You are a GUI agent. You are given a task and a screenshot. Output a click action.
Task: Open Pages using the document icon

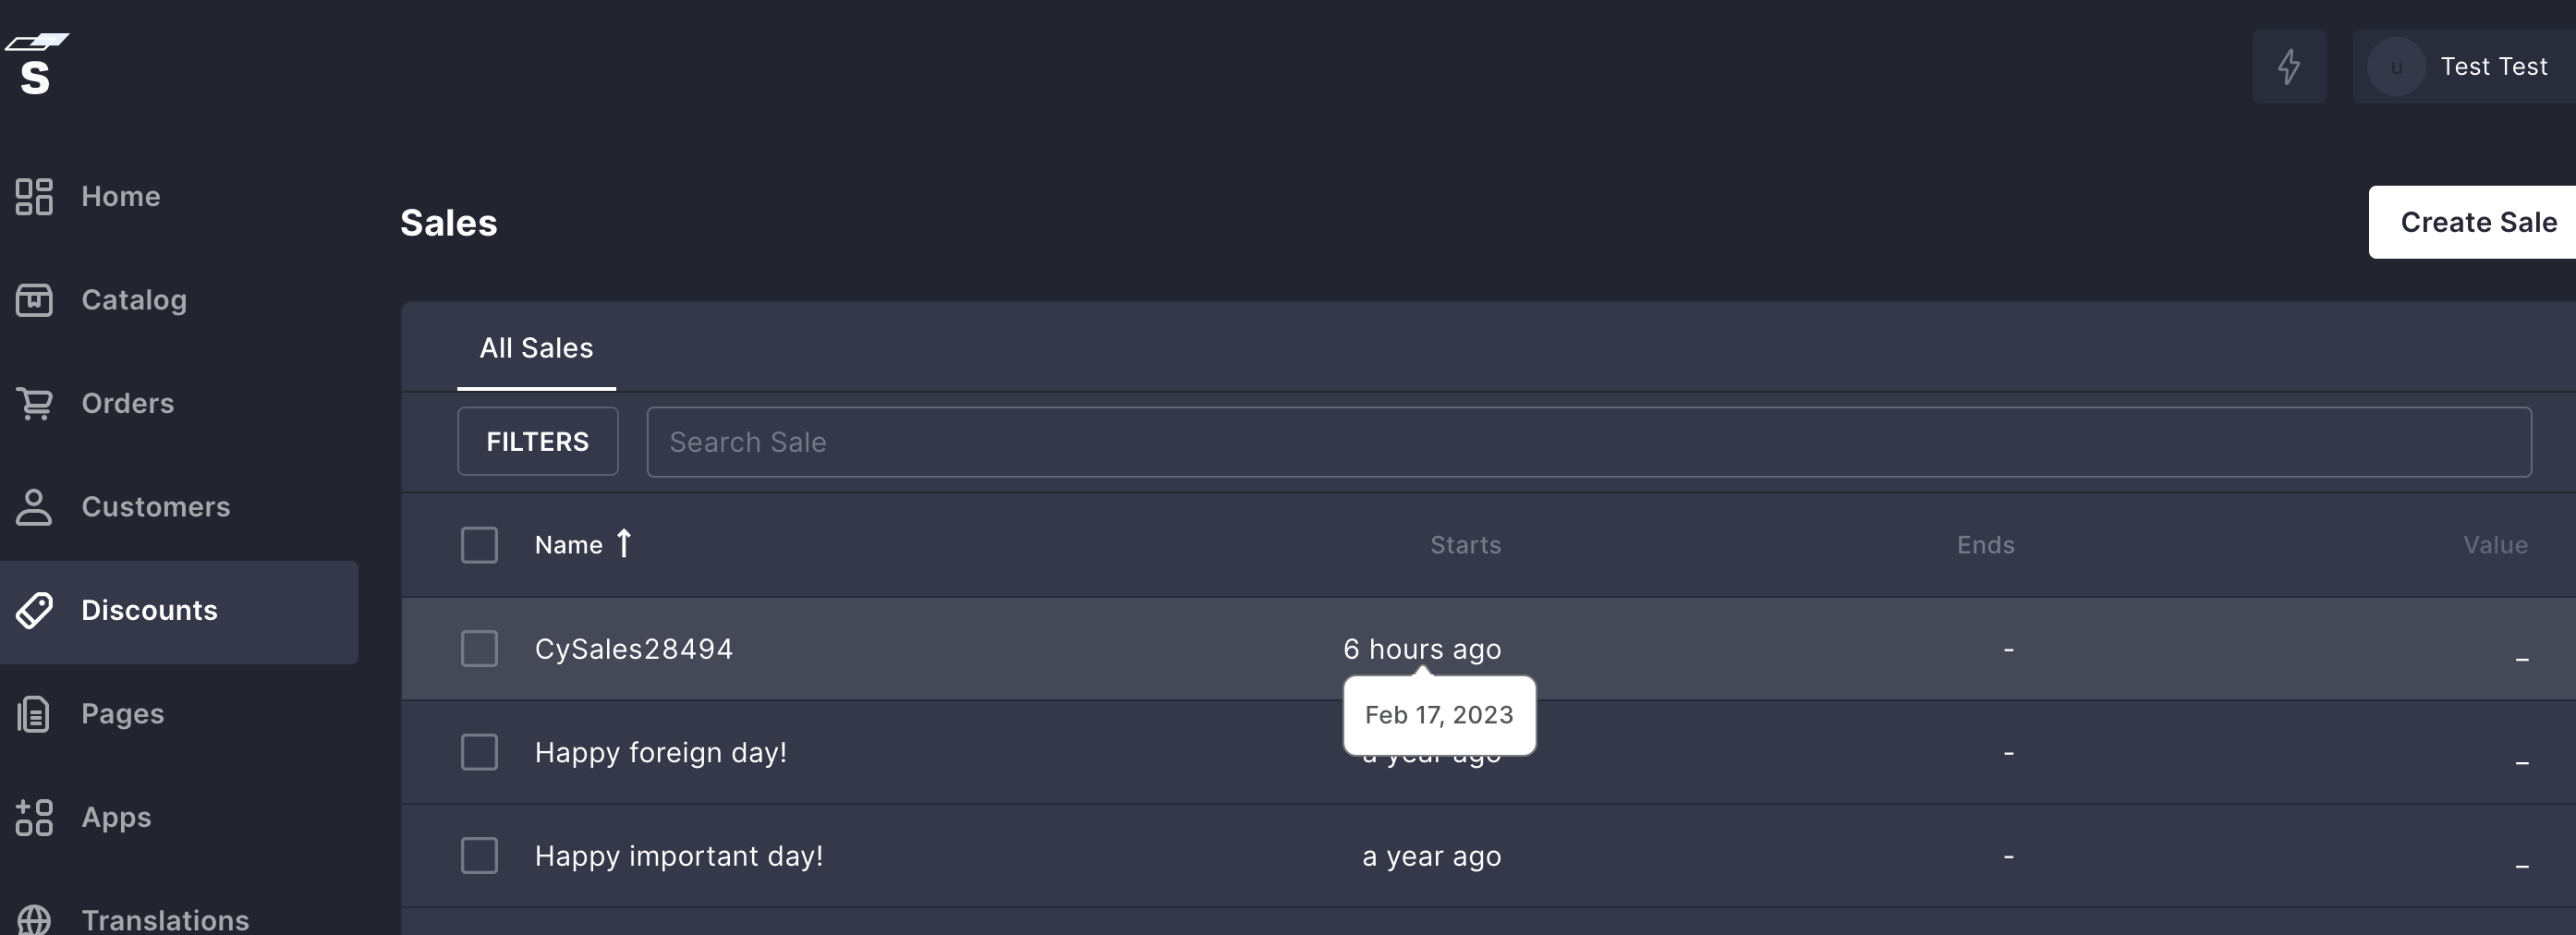click(x=35, y=713)
